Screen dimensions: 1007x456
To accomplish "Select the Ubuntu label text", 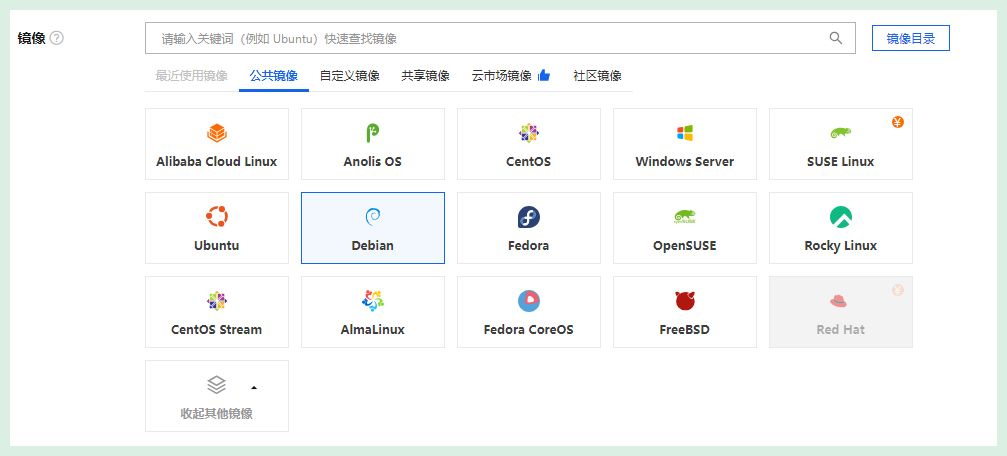I will point(216,245).
